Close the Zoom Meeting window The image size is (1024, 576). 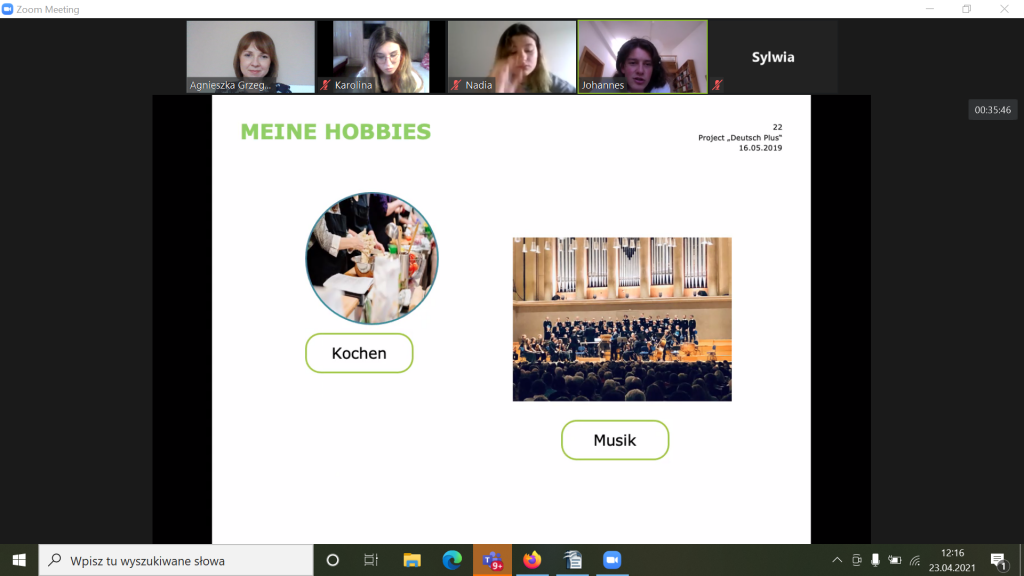1004,9
